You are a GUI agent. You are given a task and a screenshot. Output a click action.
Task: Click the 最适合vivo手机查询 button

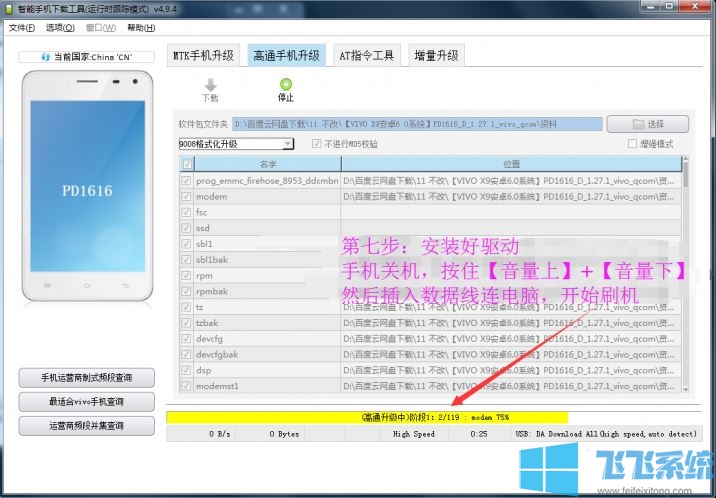[x=86, y=402]
